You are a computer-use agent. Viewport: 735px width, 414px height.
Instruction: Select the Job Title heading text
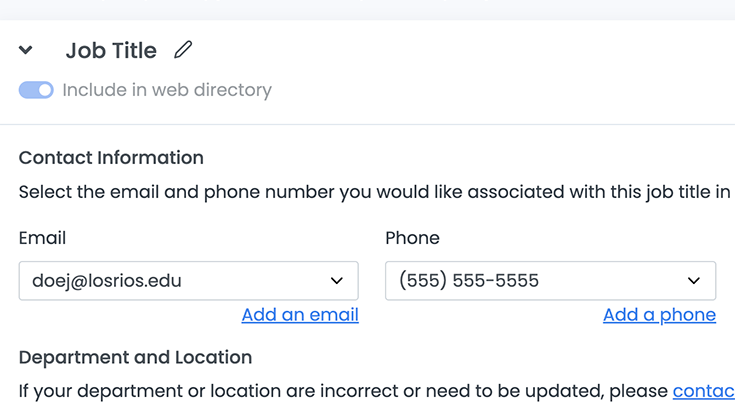(111, 51)
